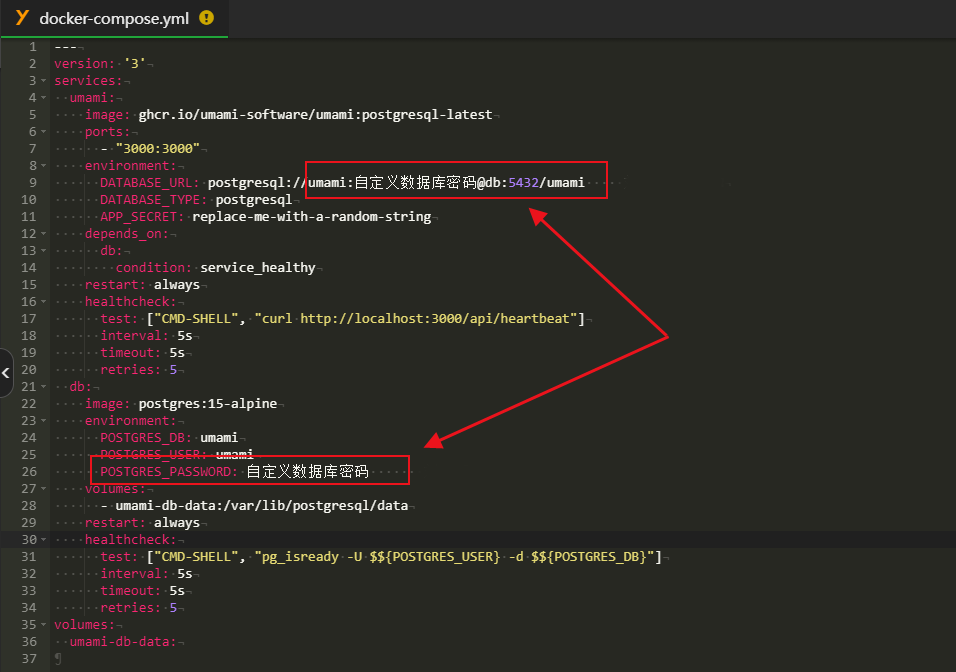Screen dimensions: 956x672
Task: Click the port number 5432 in the database URL
Action: pyautogui.click(x=523, y=183)
